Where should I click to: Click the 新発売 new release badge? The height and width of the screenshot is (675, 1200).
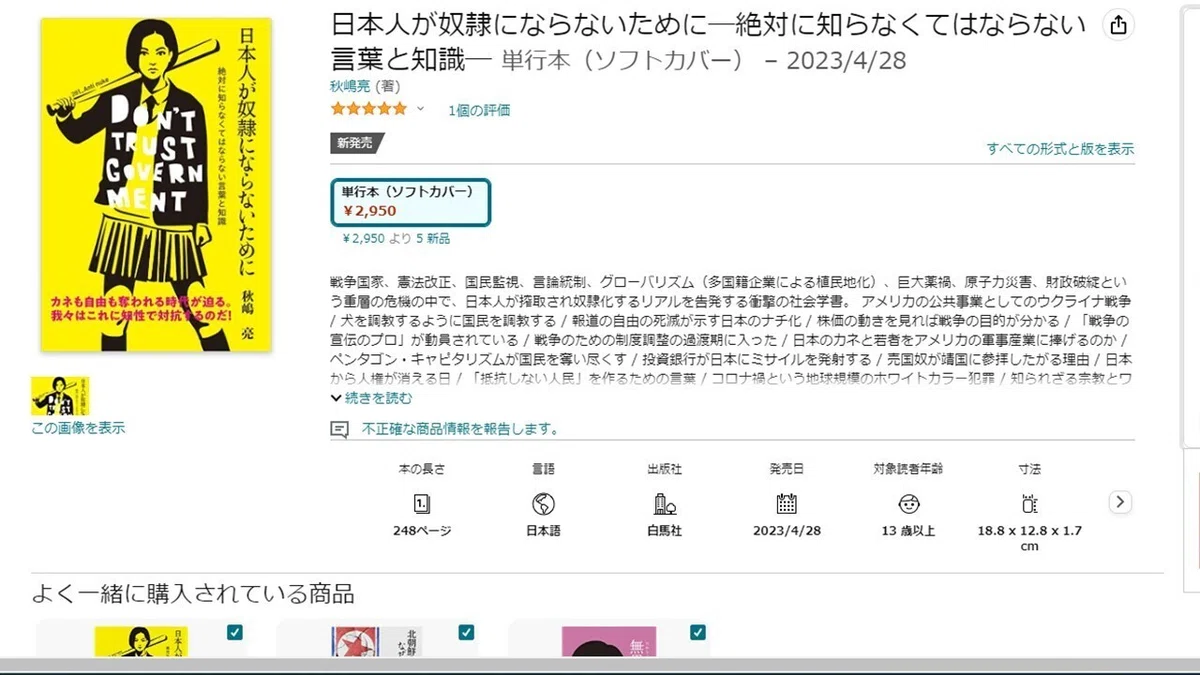coord(356,143)
